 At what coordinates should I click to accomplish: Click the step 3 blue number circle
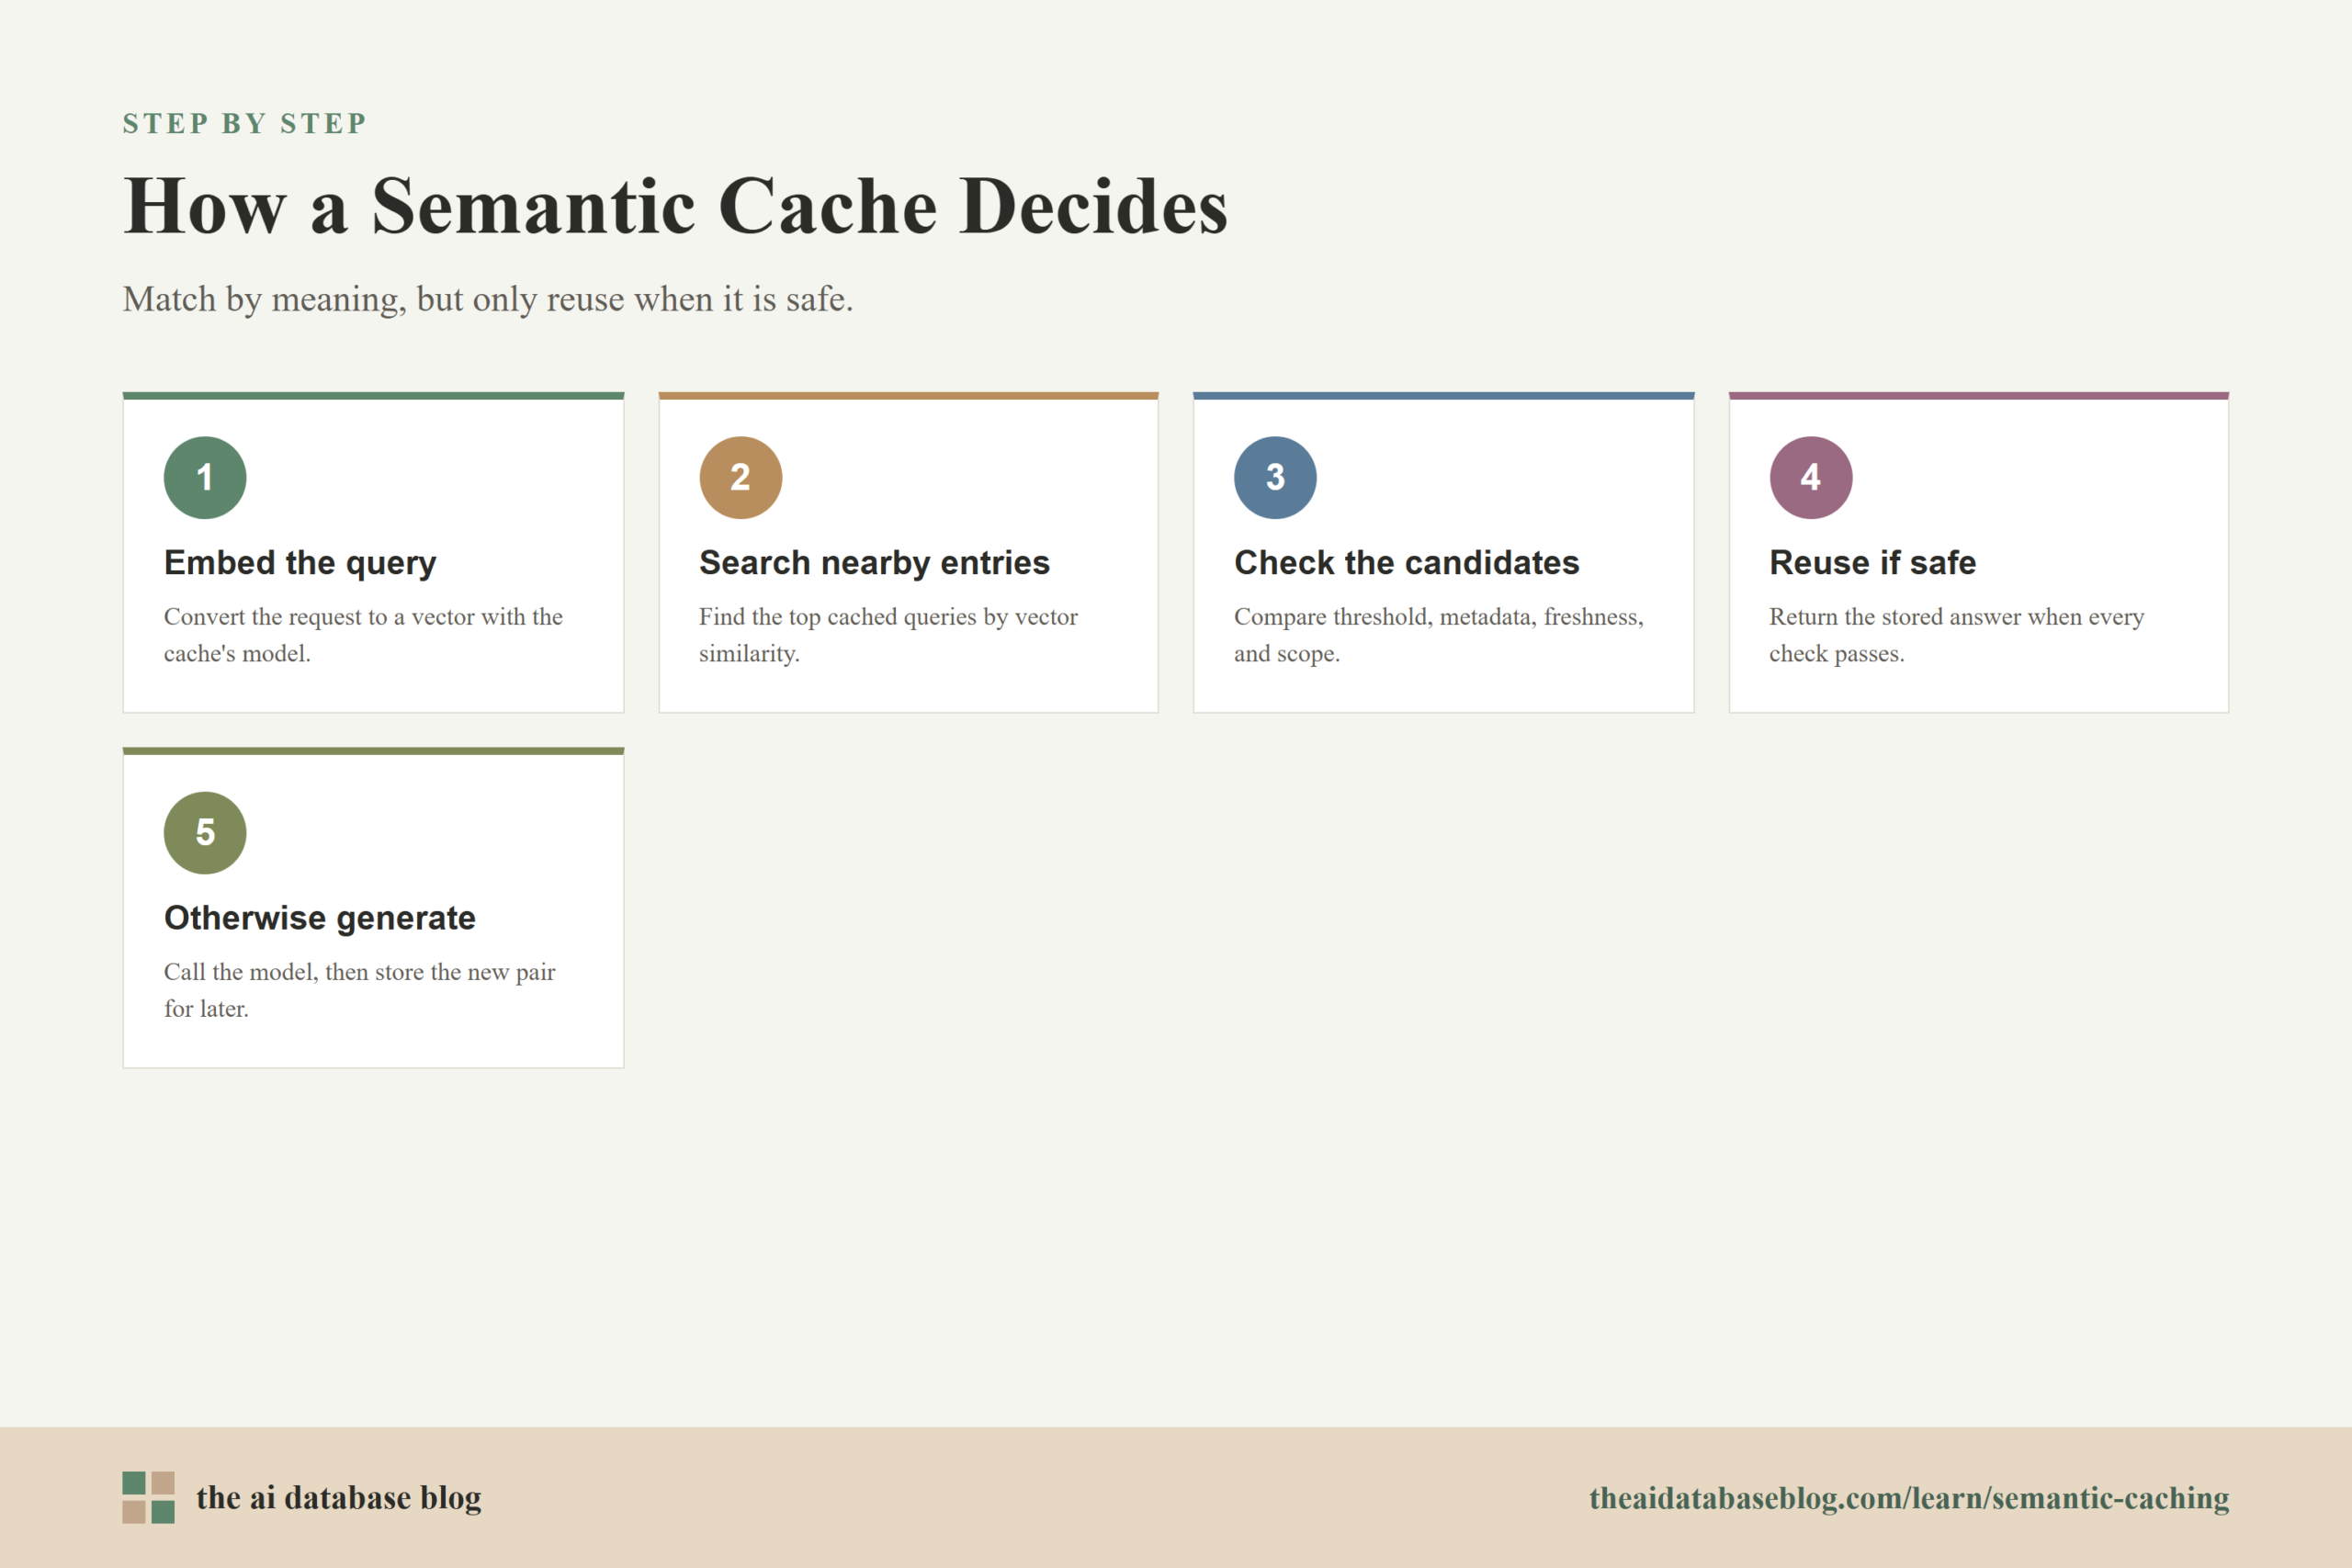coord(1275,477)
